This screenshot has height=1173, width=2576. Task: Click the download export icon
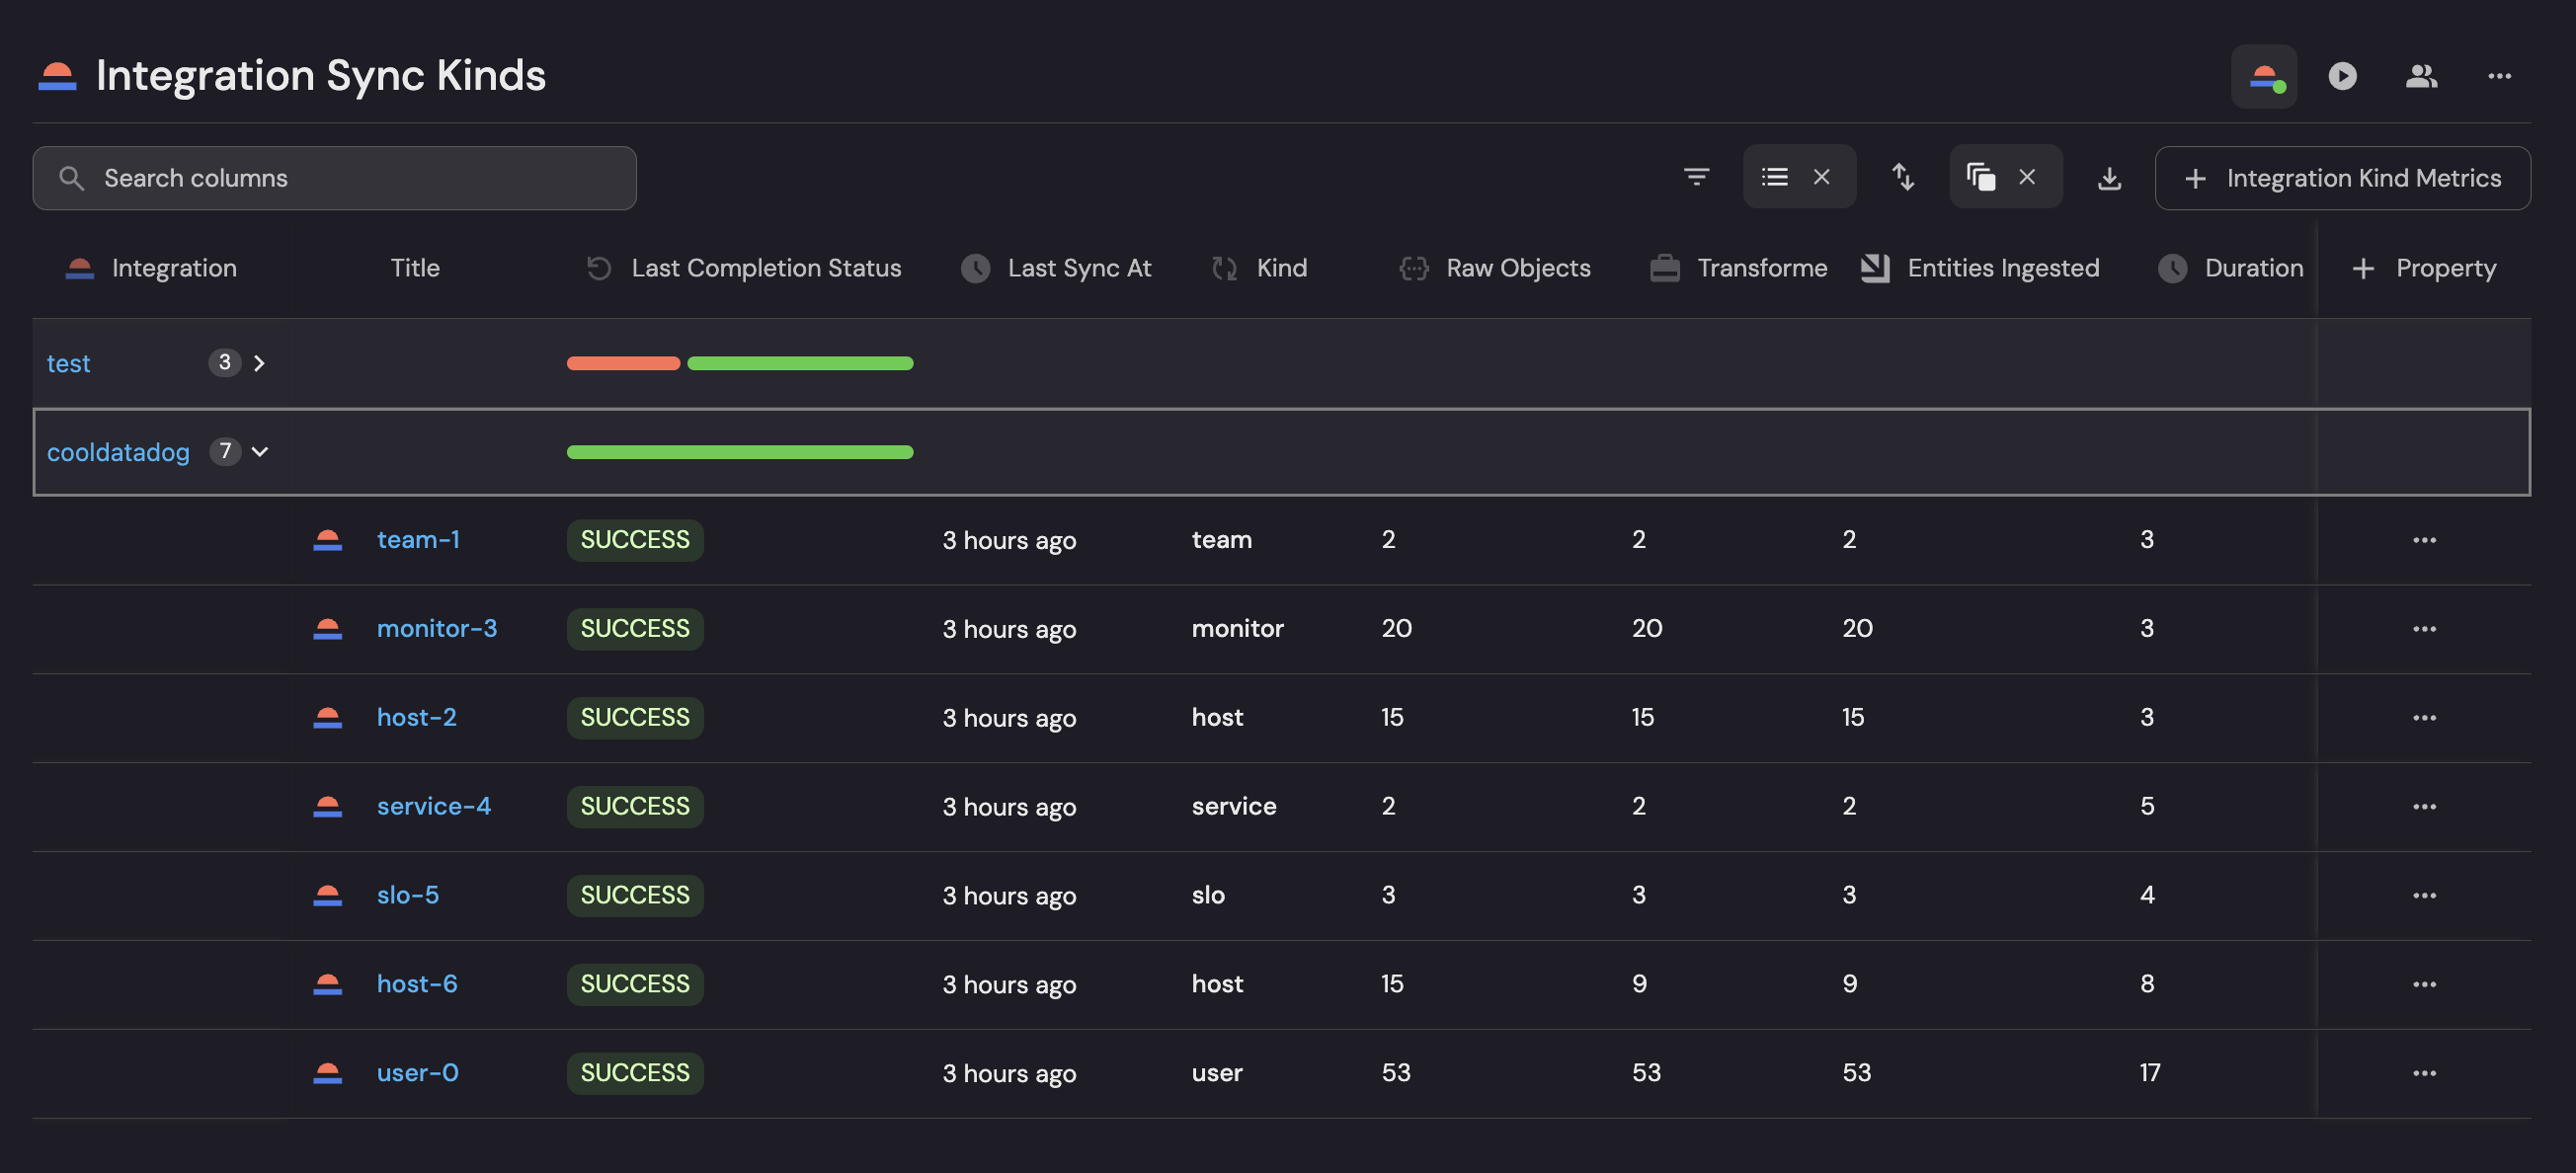click(x=2109, y=178)
